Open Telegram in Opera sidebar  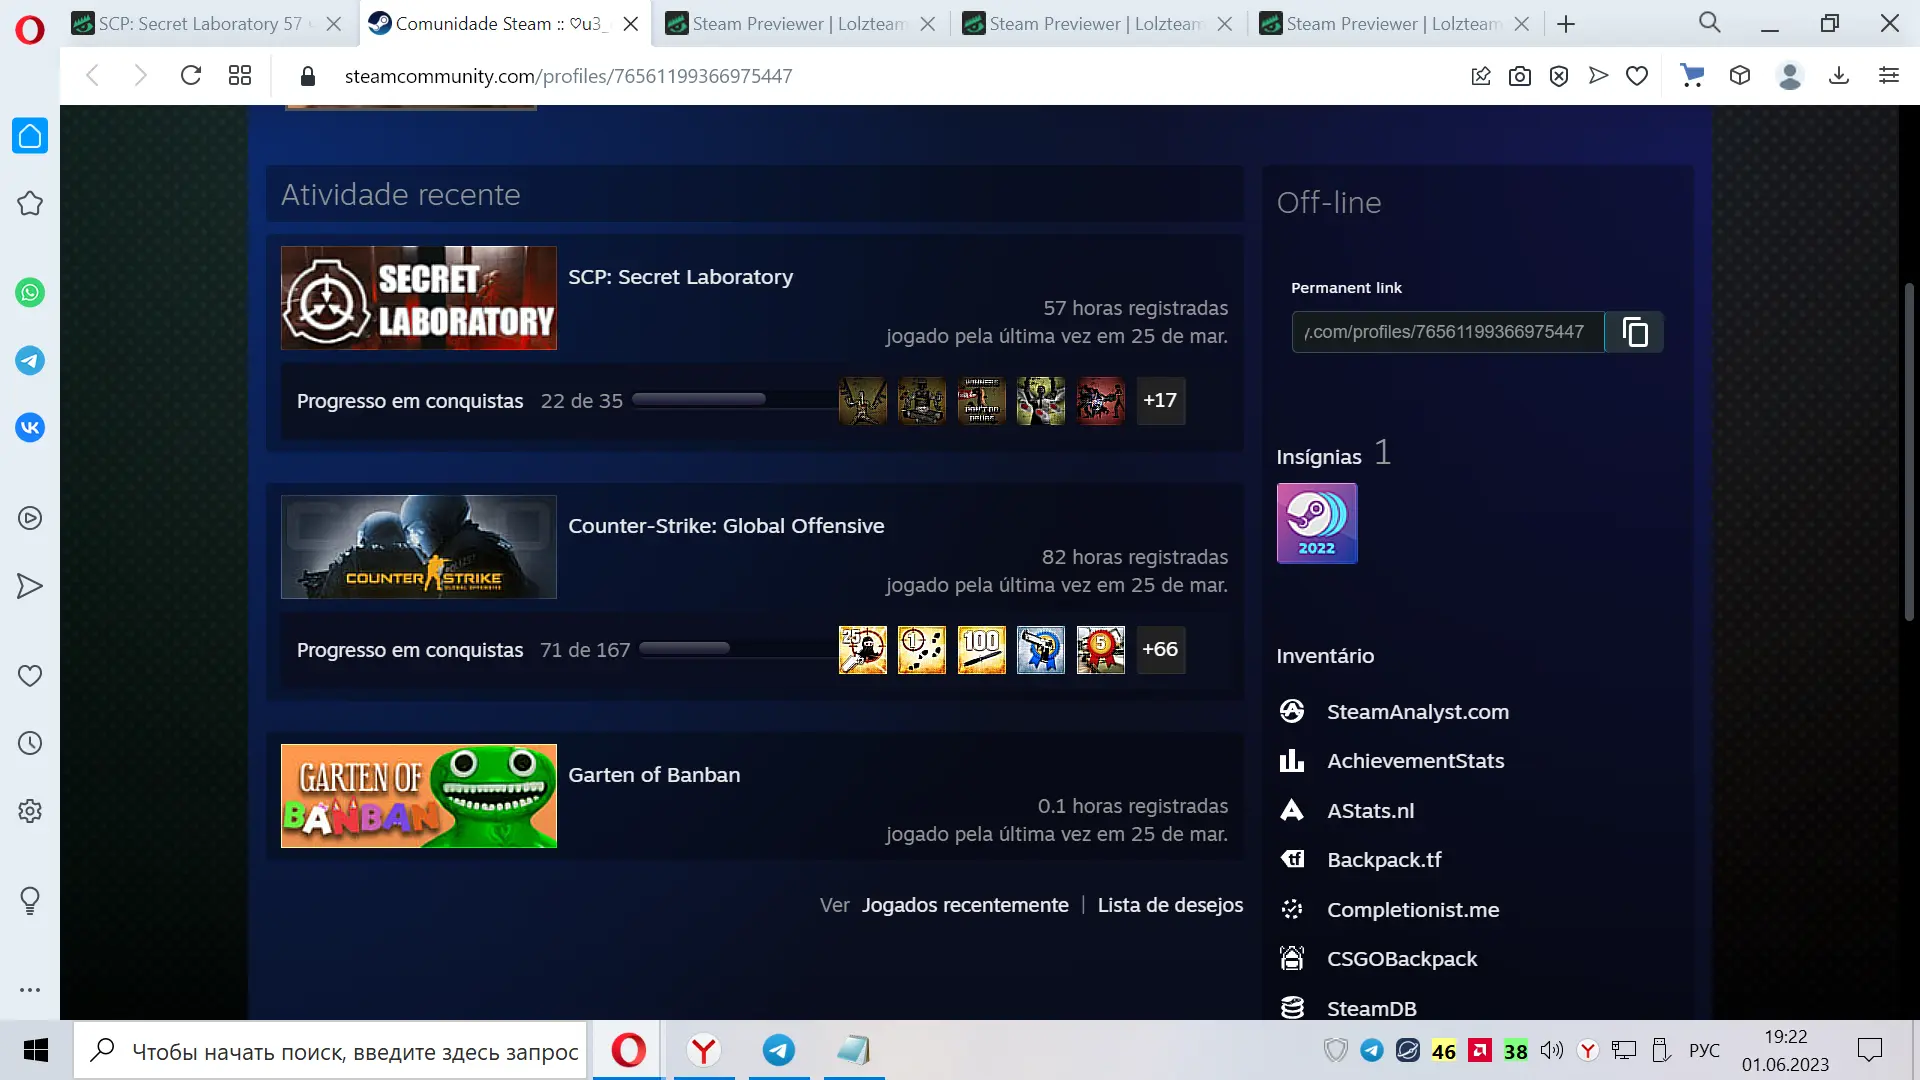[30, 361]
